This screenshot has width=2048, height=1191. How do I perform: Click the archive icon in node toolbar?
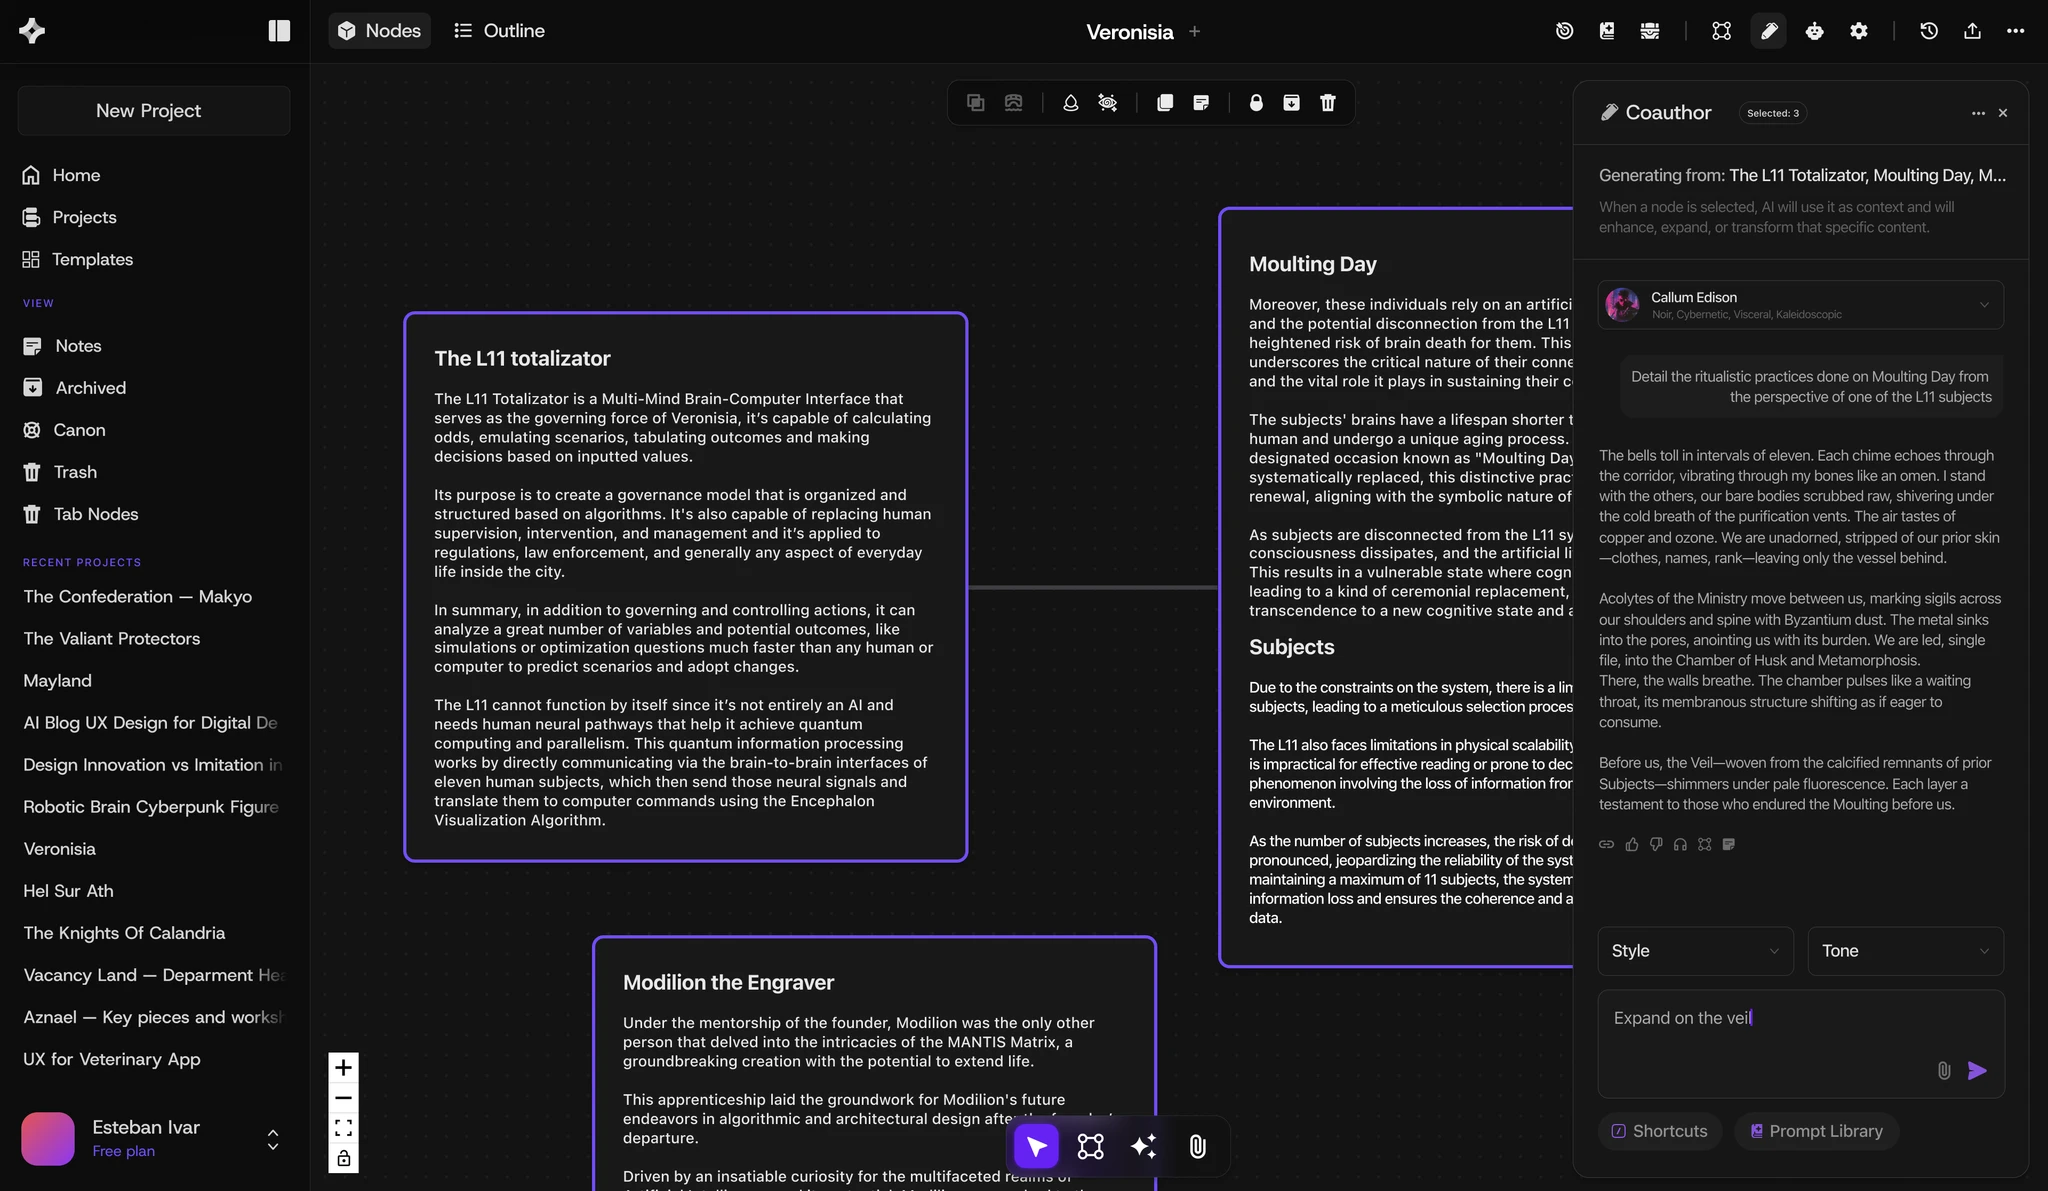pos(1291,103)
